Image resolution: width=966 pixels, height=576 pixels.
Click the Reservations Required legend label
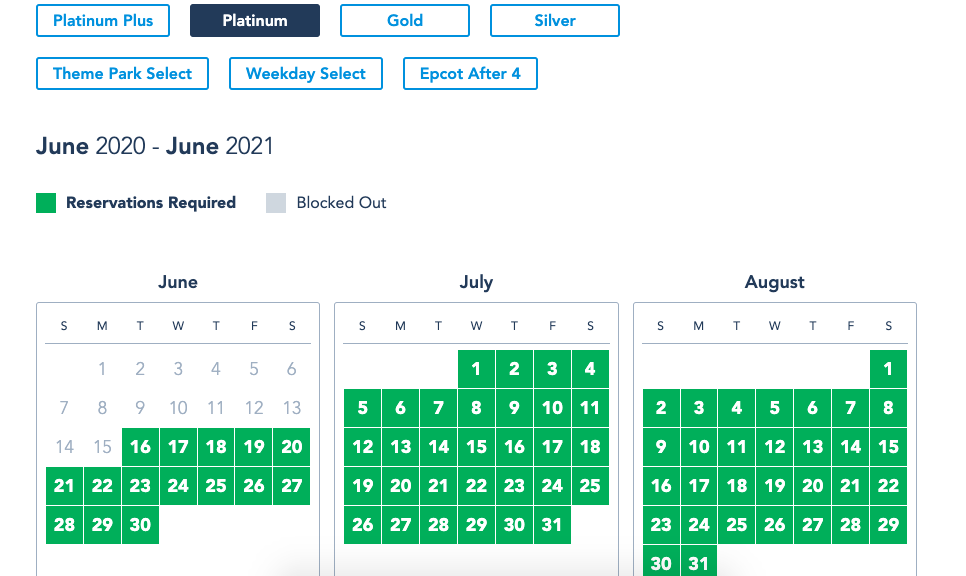tap(151, 203)
